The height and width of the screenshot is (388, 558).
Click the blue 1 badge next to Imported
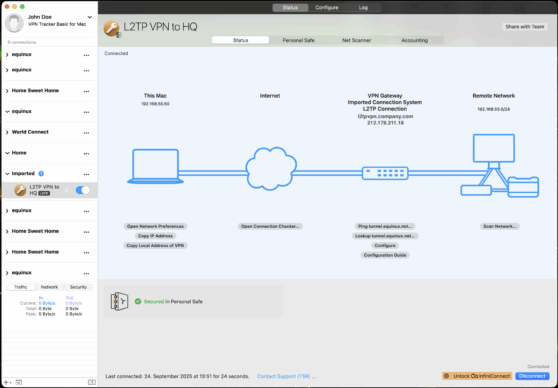click(x=41, y=174)
